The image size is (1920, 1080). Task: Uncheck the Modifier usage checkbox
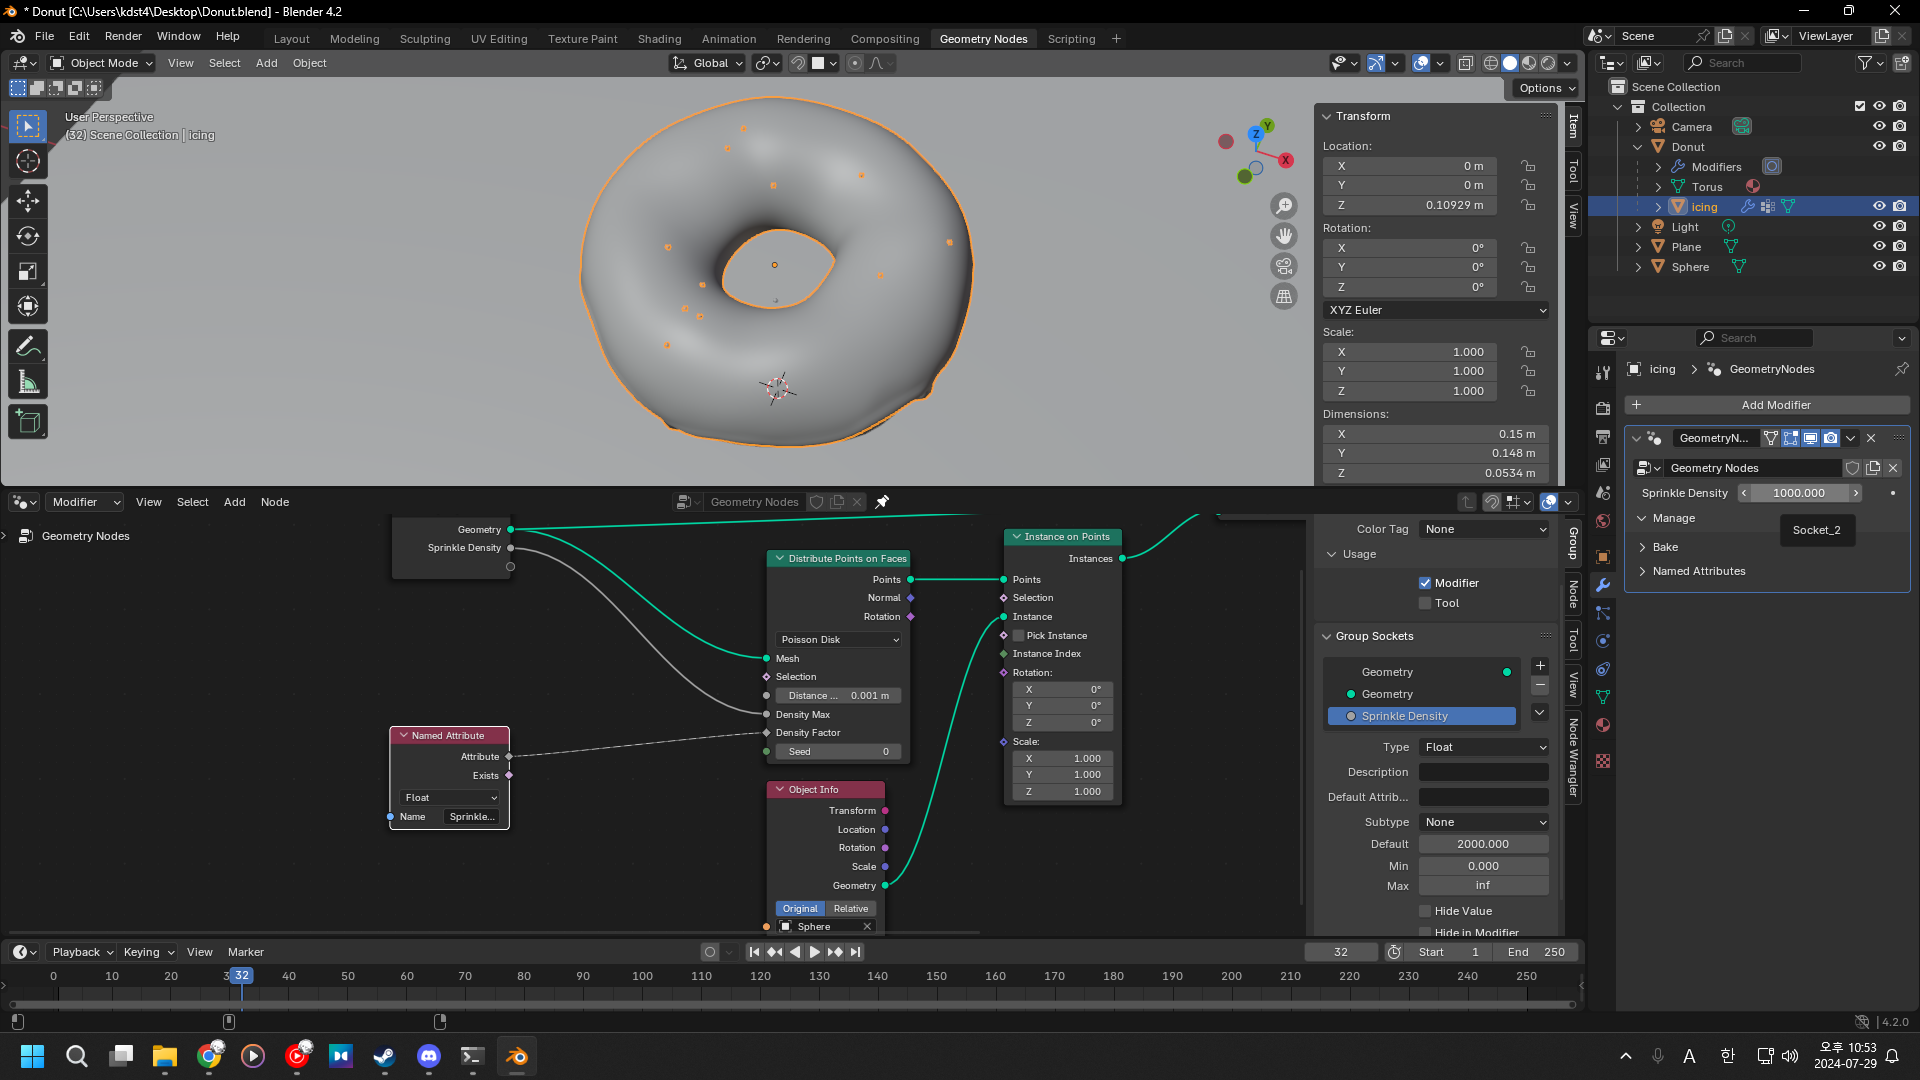tap(1425, 583)
